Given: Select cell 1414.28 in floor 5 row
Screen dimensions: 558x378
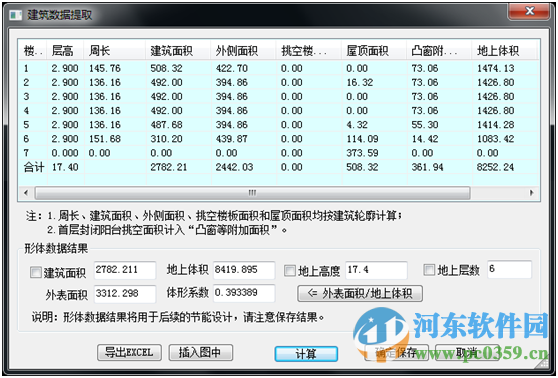Looking at the screenshot, I should coord(495,125).
